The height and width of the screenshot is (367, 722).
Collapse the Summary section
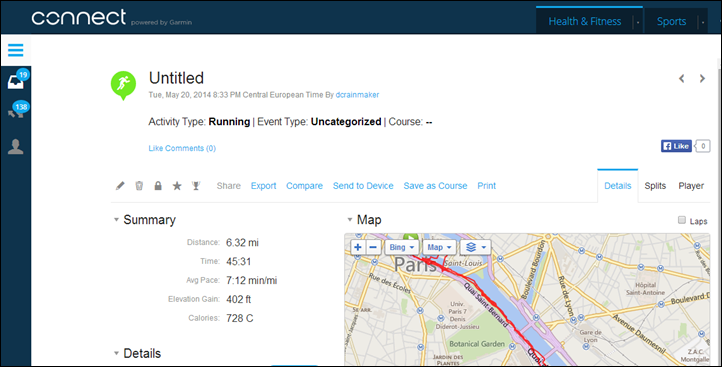(116, 220)
